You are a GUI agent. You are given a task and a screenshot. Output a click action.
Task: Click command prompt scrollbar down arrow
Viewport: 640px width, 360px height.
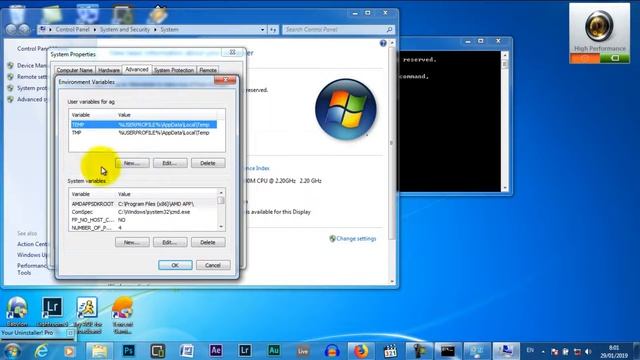tap(504, 188)
